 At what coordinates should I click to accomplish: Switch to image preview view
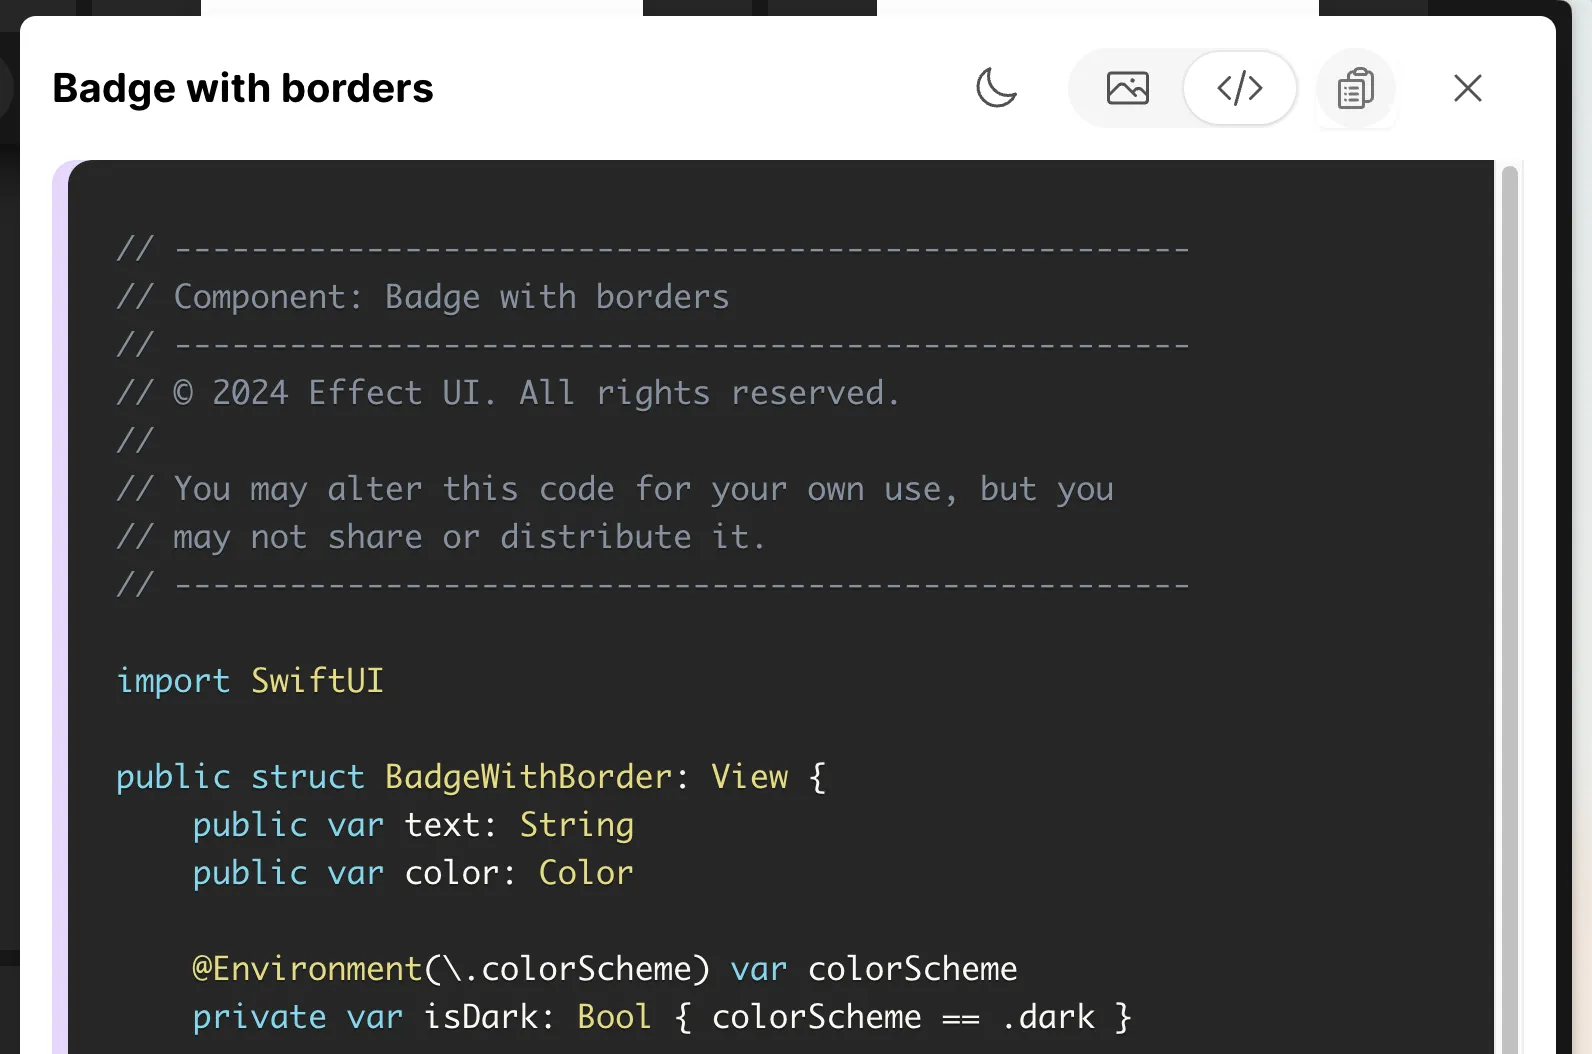pos(1127,88)
